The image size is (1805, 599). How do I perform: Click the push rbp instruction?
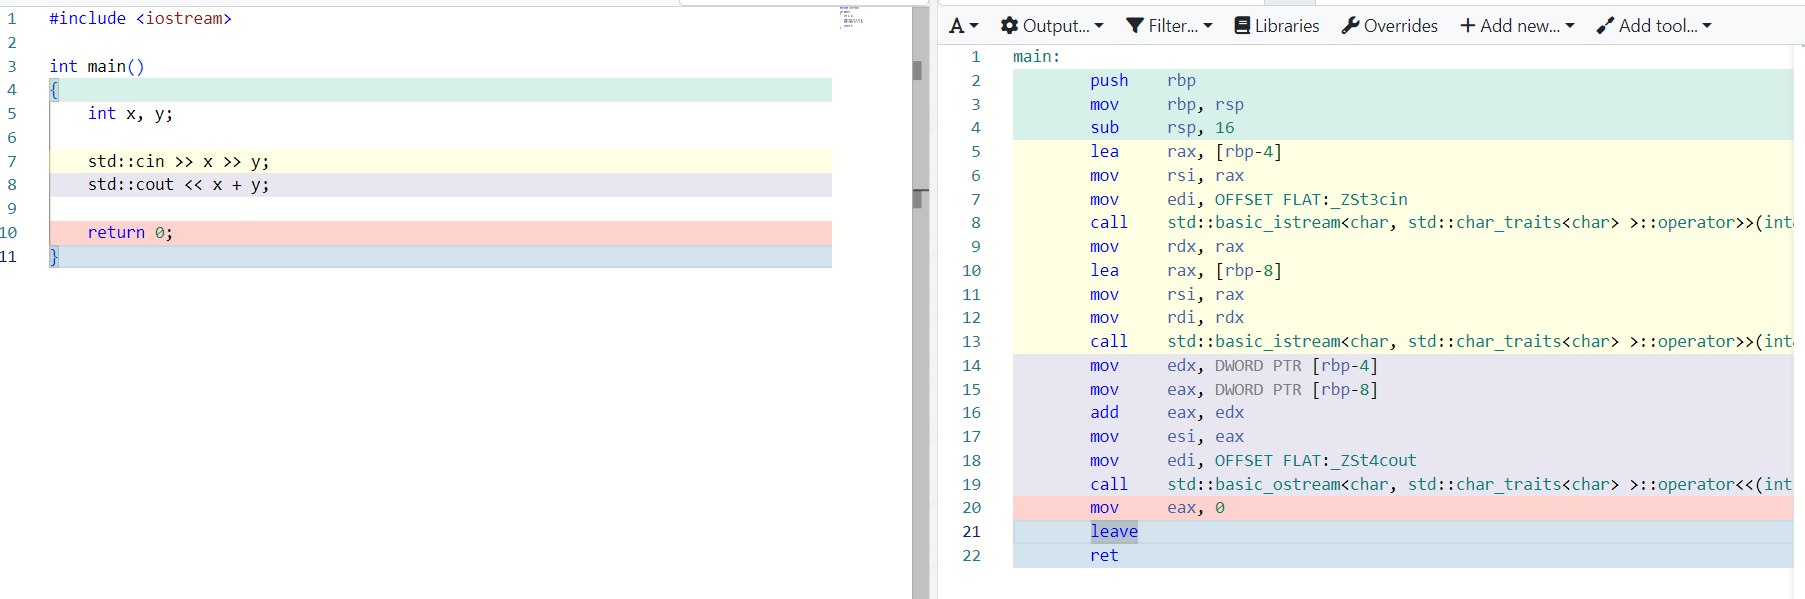[x=1143, y=81]
